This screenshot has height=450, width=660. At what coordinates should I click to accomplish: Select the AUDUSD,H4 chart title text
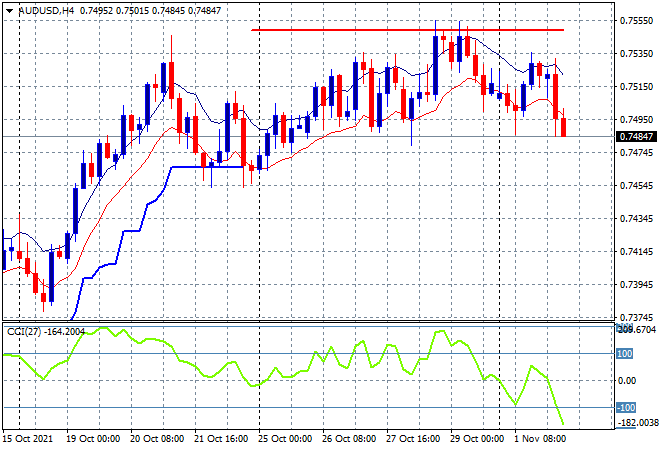click(x=47, y=11)
